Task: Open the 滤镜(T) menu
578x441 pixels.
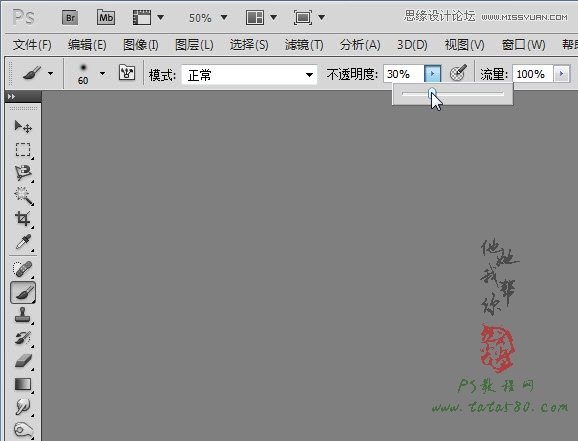Action: pos(304,45)
